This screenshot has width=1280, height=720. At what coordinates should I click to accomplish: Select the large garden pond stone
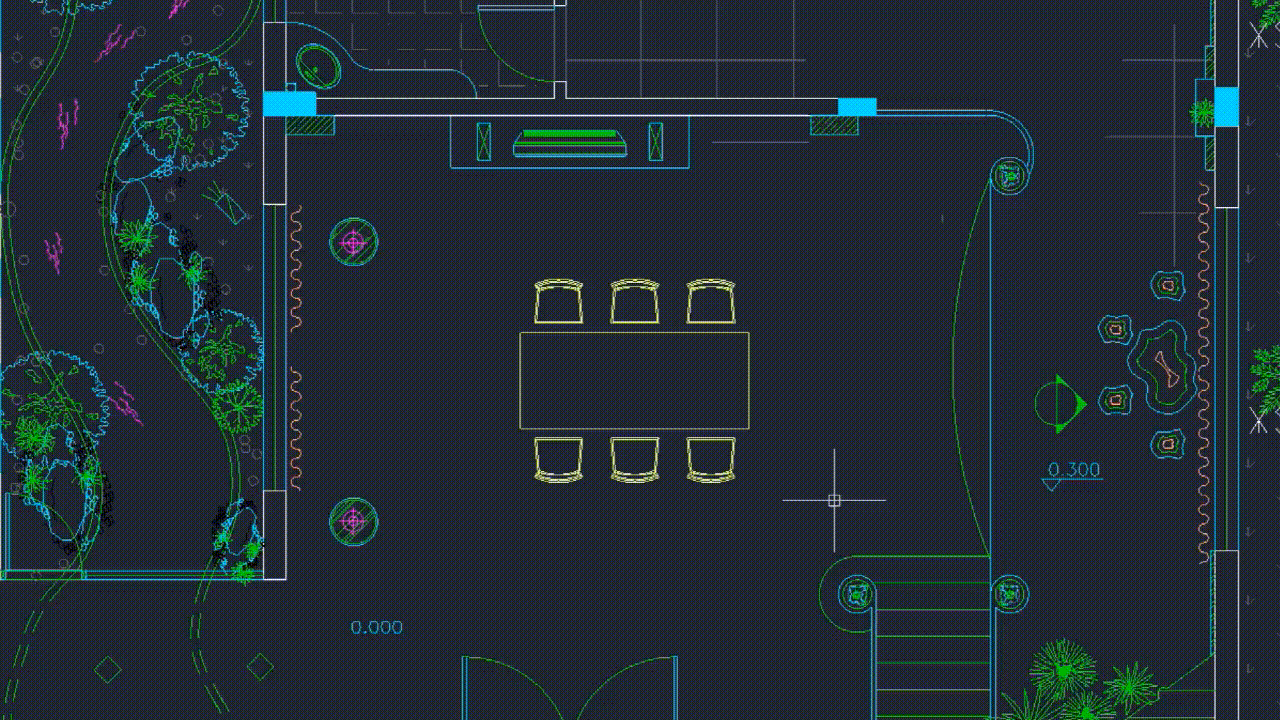coord(1162,366)
